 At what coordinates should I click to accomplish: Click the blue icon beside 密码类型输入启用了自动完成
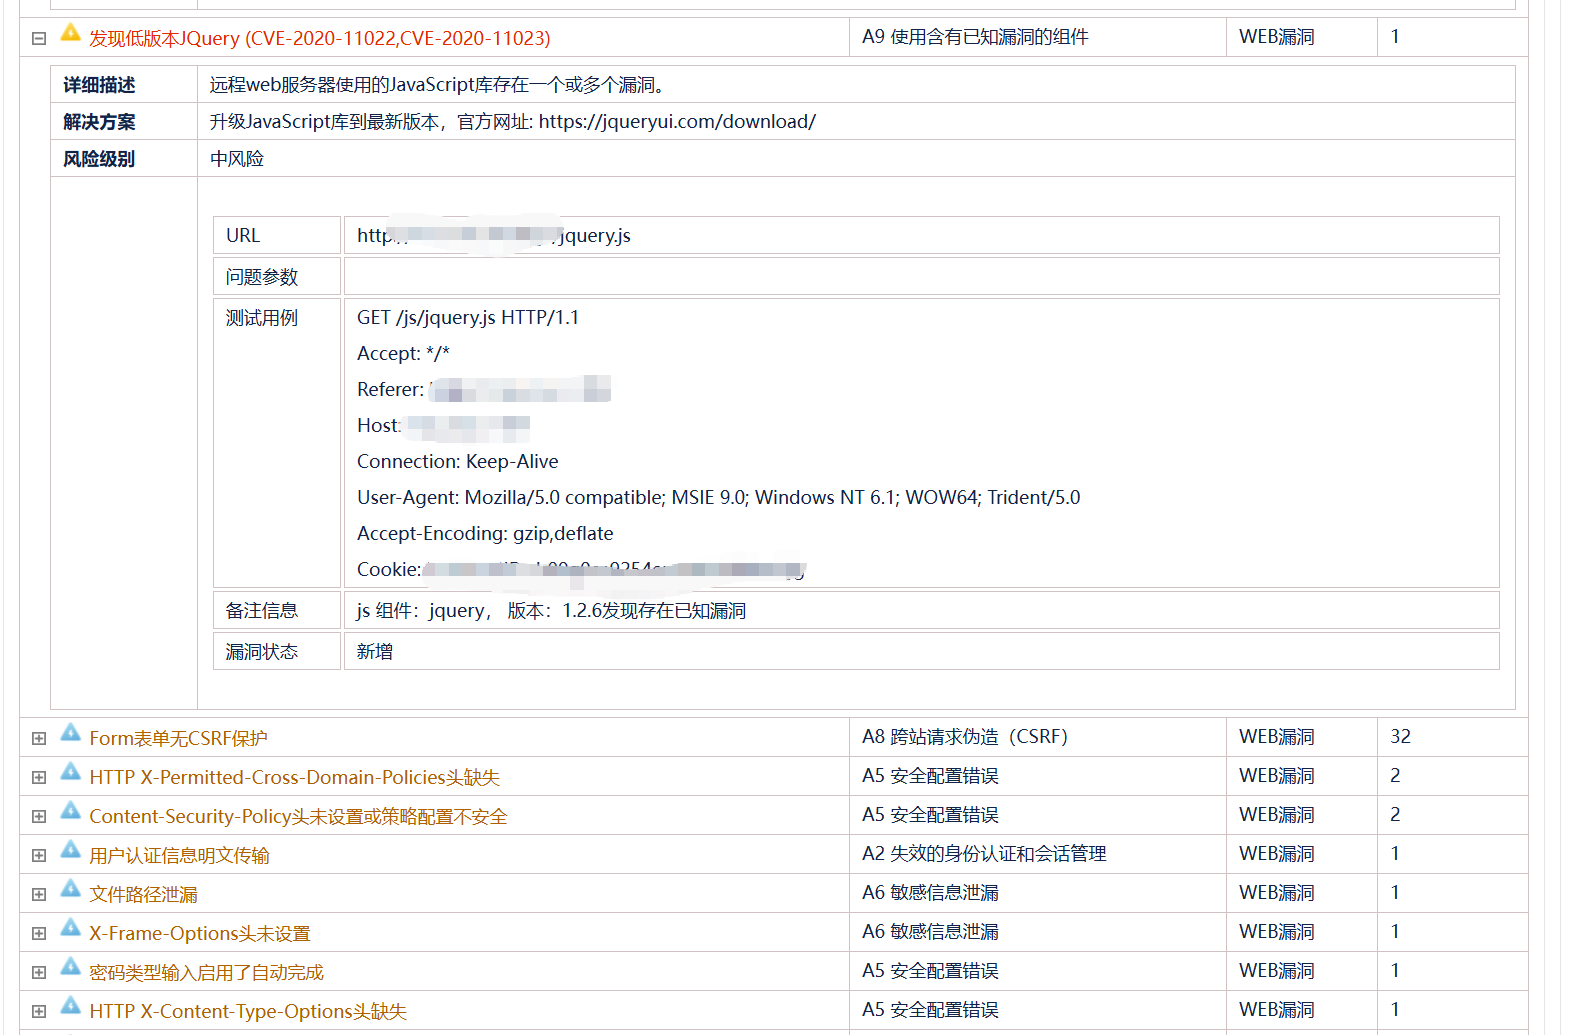point(70,967)
